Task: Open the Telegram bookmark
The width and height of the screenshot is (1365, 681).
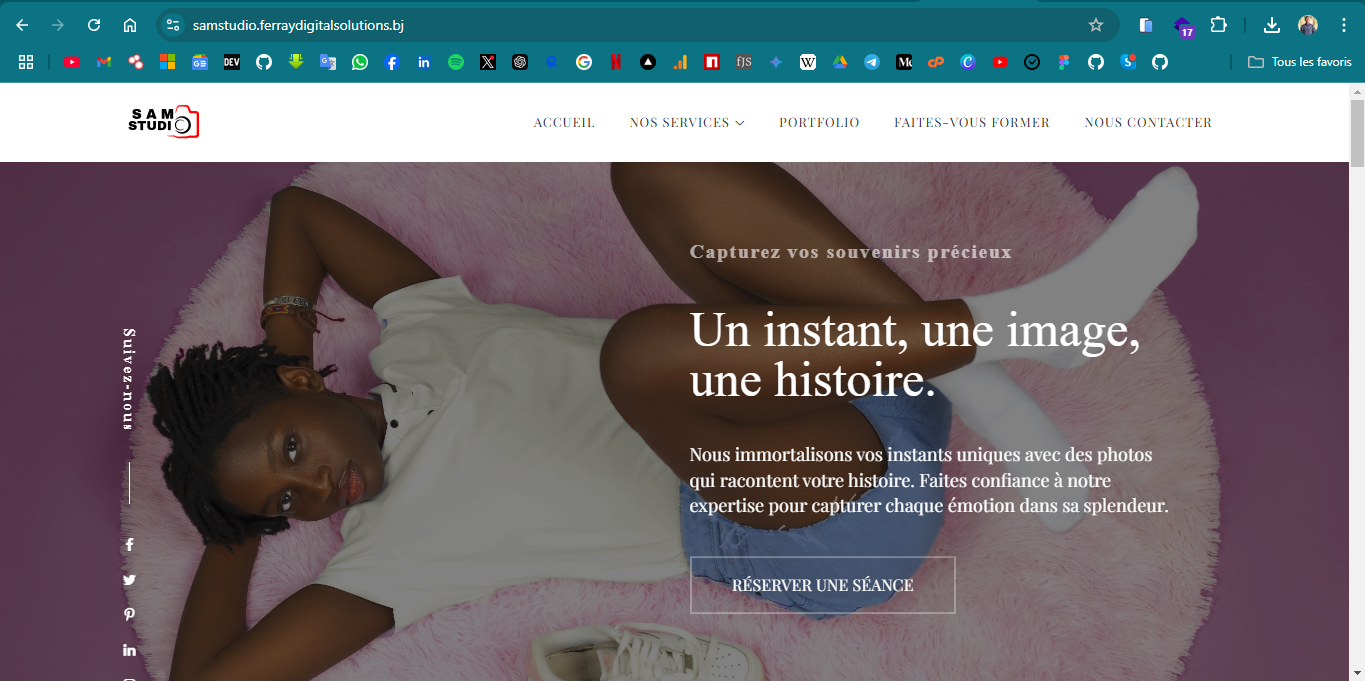Action: click(x=872, y=62)
